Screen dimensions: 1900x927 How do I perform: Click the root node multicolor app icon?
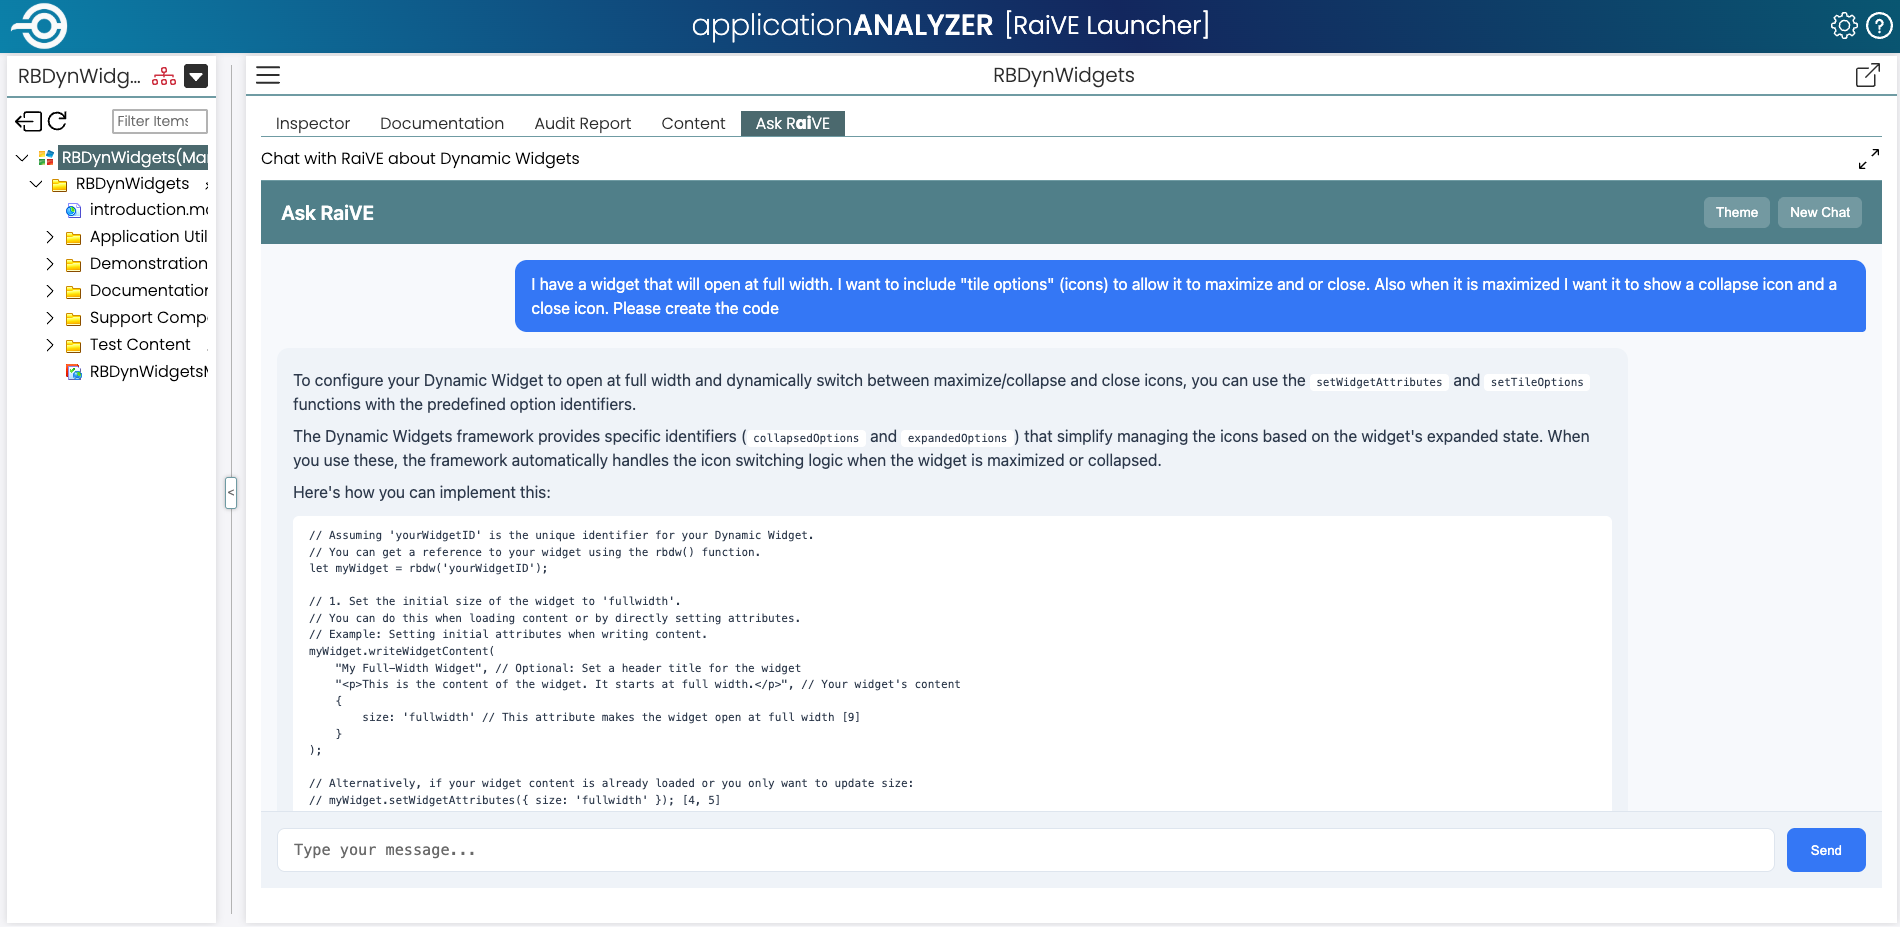click(x=46, y=158)
